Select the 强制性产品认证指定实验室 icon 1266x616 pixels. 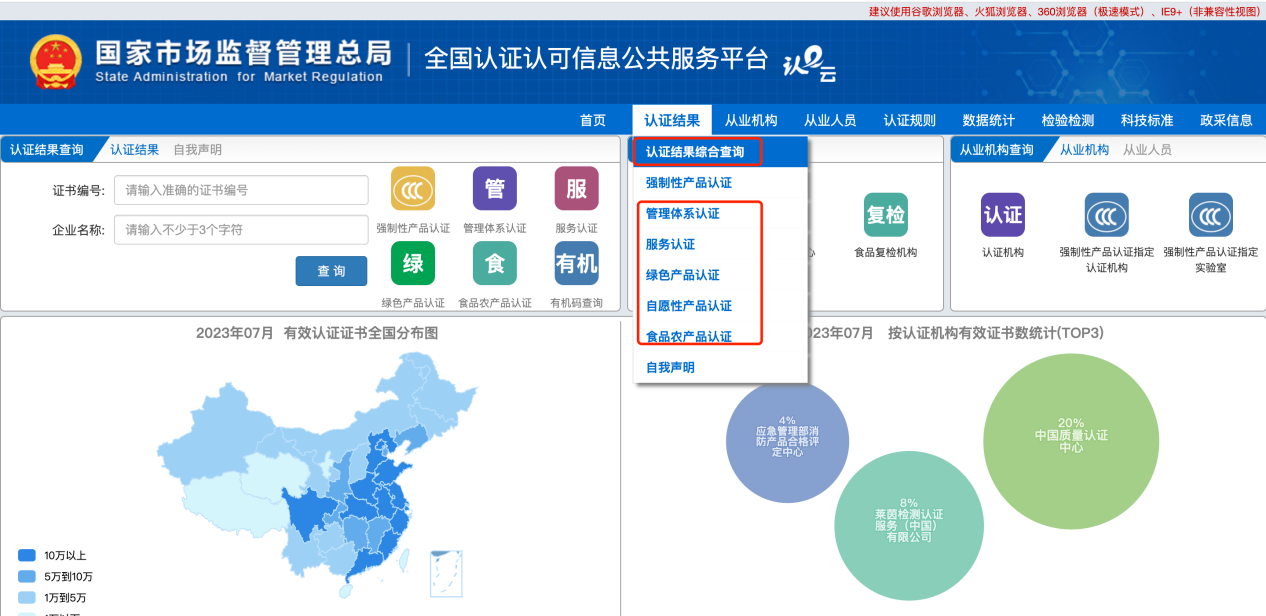(x=1210, y=215)
